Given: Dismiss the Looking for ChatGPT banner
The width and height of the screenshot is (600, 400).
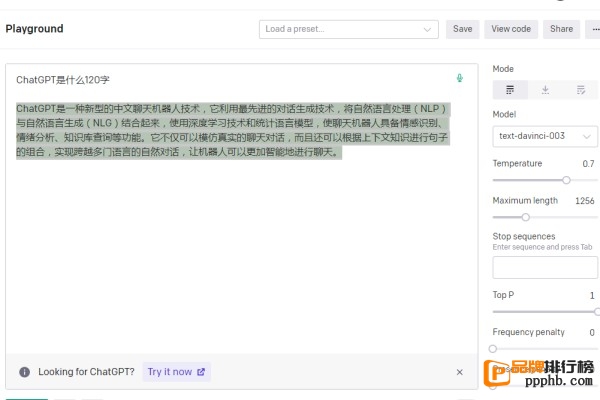Looking at the screenshot, I should tap(460, 372).
